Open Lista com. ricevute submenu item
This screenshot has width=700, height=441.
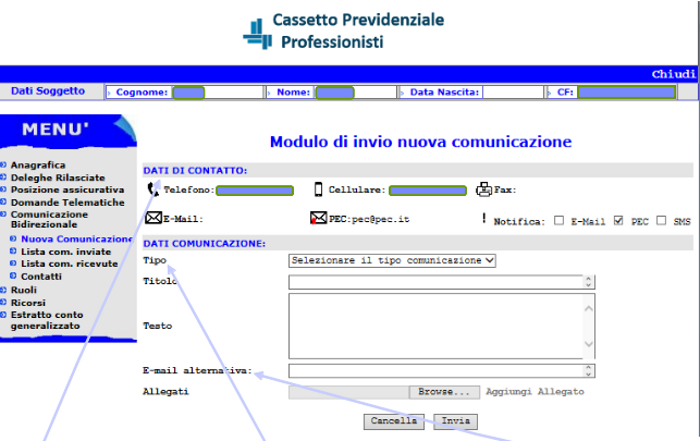coord(69,263)
